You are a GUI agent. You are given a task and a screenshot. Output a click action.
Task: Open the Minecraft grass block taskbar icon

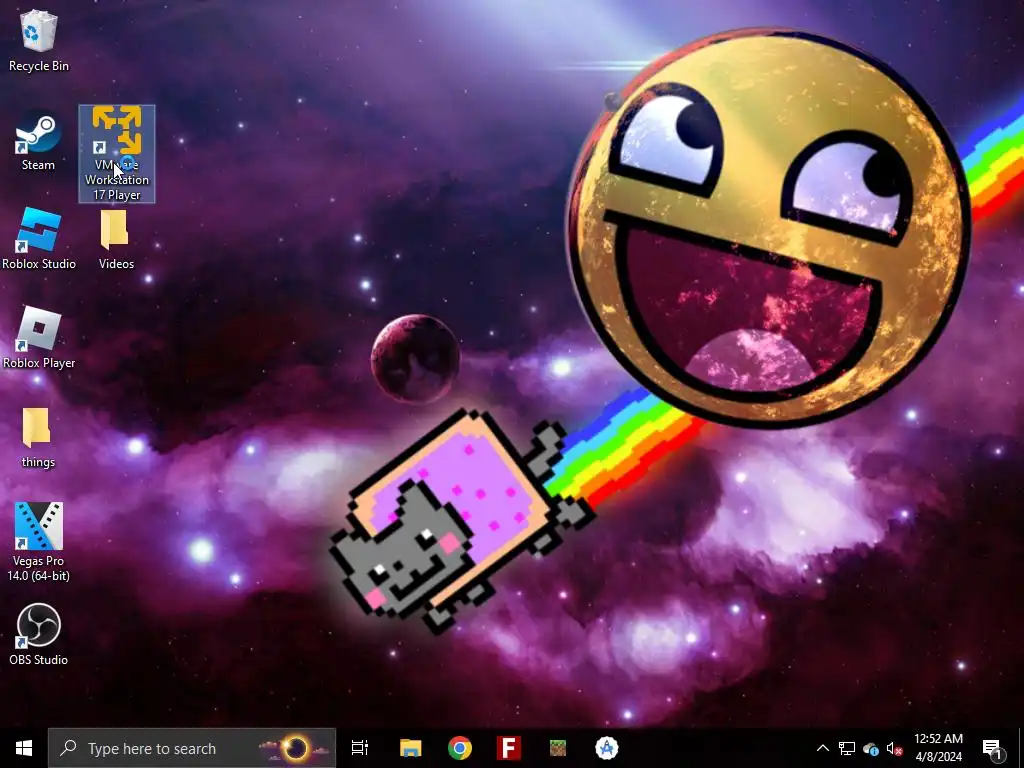558,748
